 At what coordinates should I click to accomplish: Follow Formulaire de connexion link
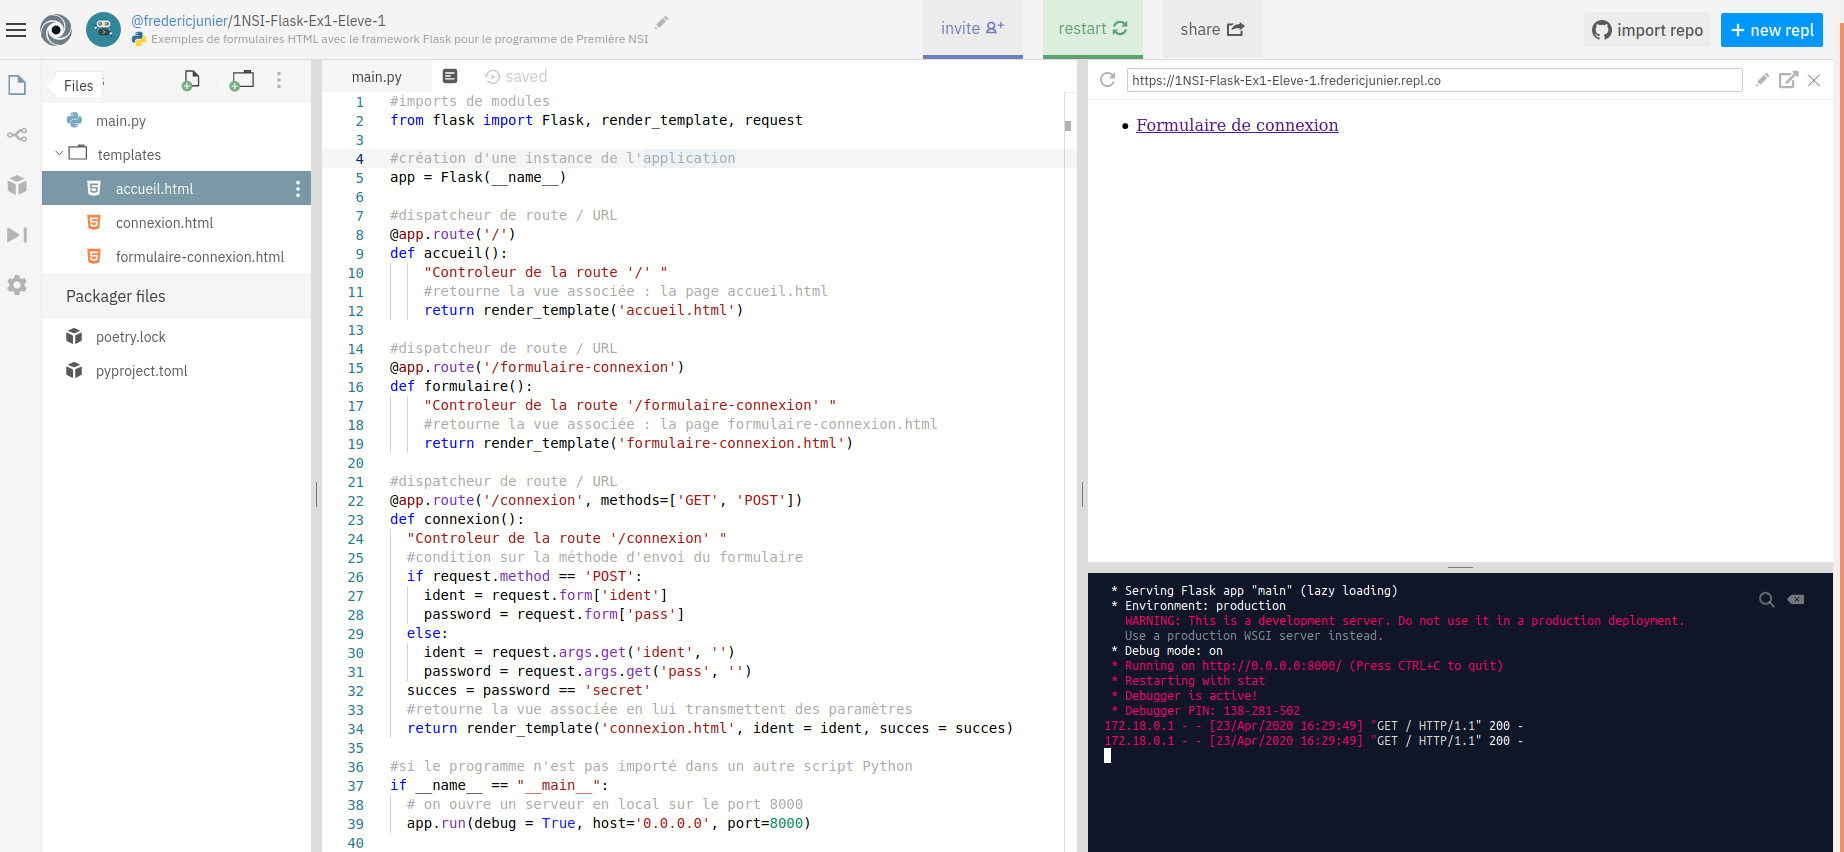pos(1237,125)
